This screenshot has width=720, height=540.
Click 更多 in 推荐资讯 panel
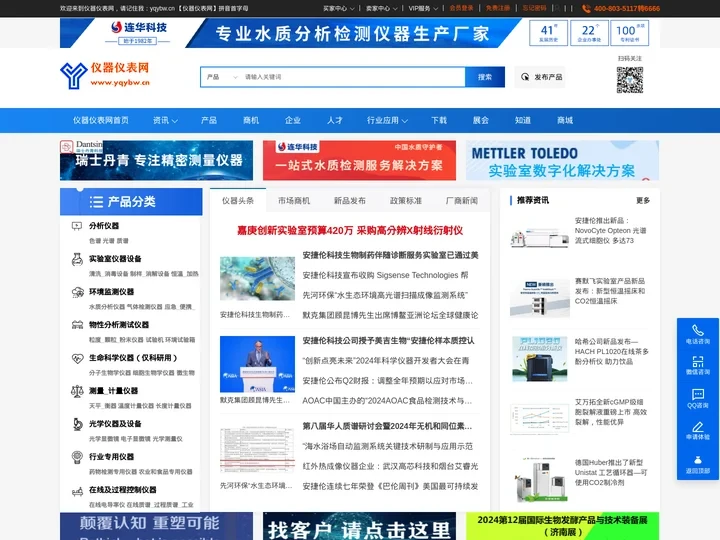point(642,201)
